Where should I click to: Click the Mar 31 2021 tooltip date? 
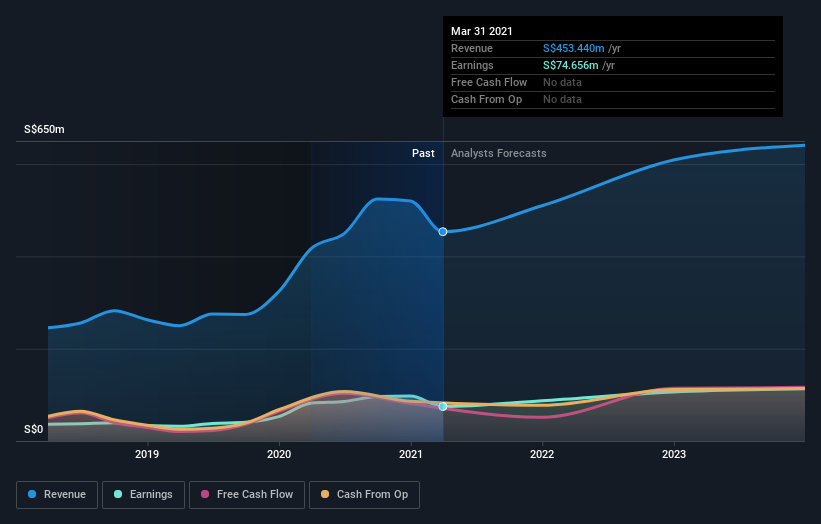(x=482, y=31)
